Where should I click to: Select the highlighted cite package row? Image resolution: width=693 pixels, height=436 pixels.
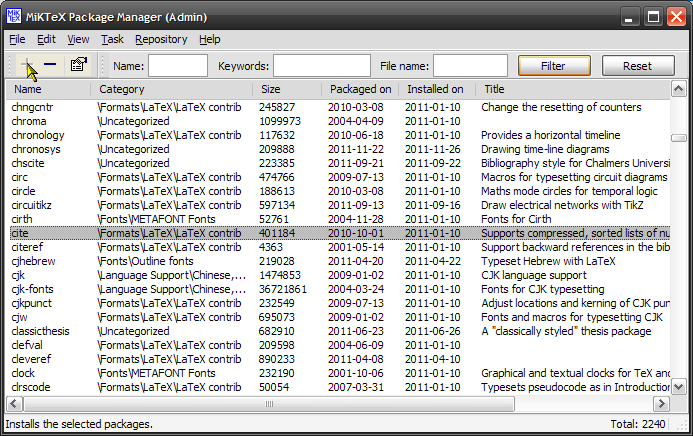(x=338, y=233)
